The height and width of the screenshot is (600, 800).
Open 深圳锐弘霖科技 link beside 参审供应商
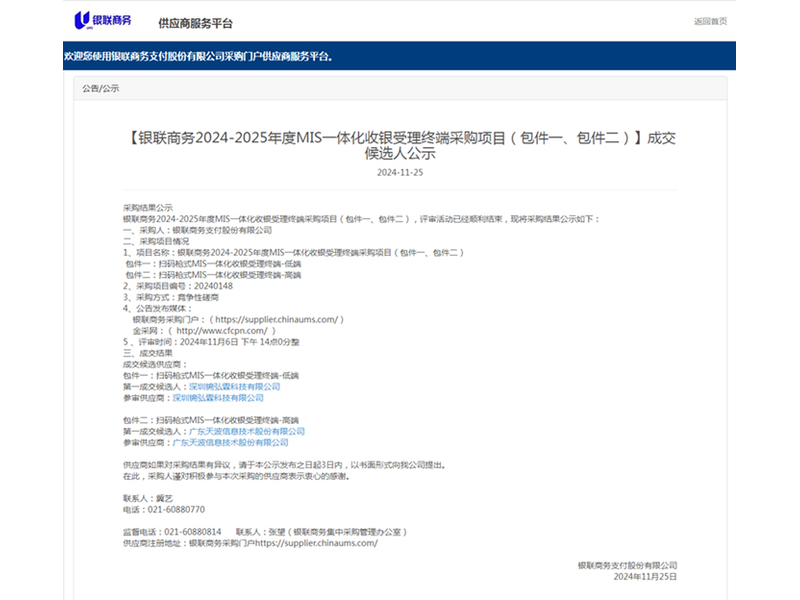coord(225,397)
